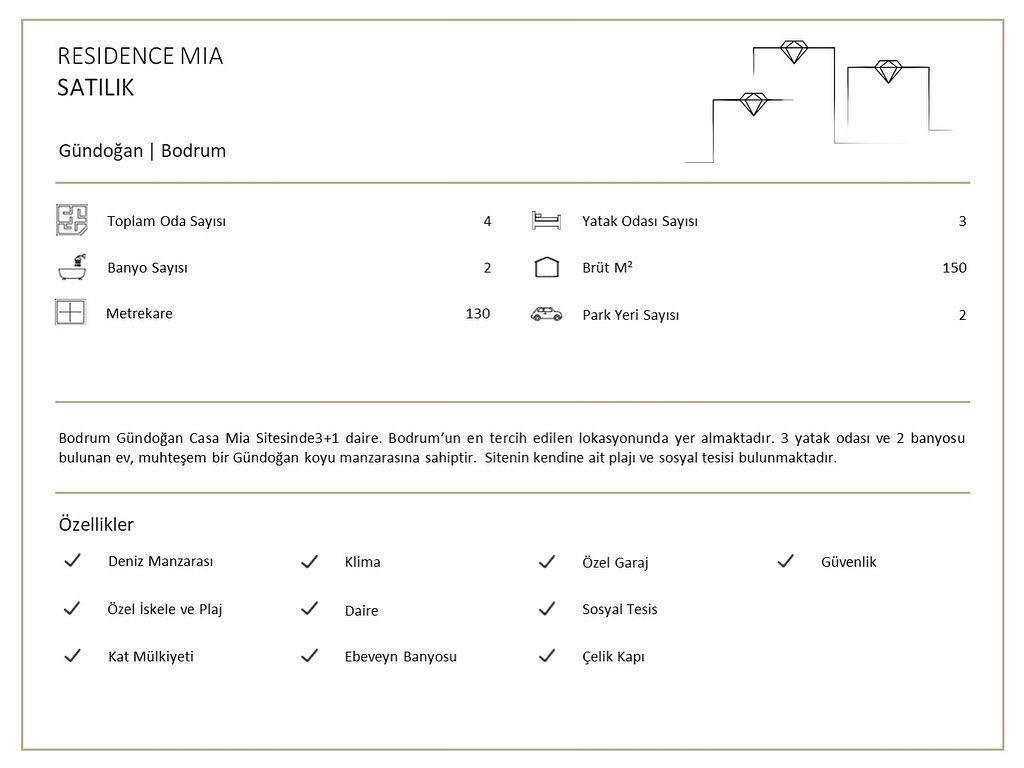
Task: Click the property description paragraph
Action: point(511,447)
